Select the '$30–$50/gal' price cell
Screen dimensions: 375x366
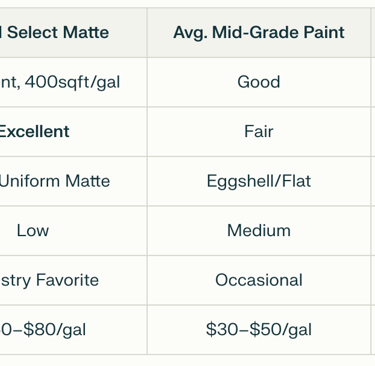point(259,330)
